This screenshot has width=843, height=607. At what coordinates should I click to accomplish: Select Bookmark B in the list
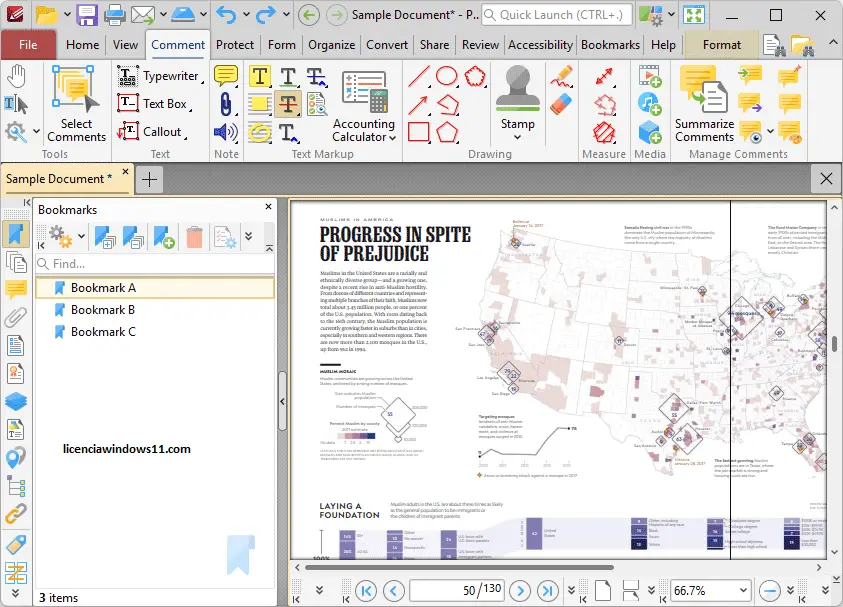point(155,310)
